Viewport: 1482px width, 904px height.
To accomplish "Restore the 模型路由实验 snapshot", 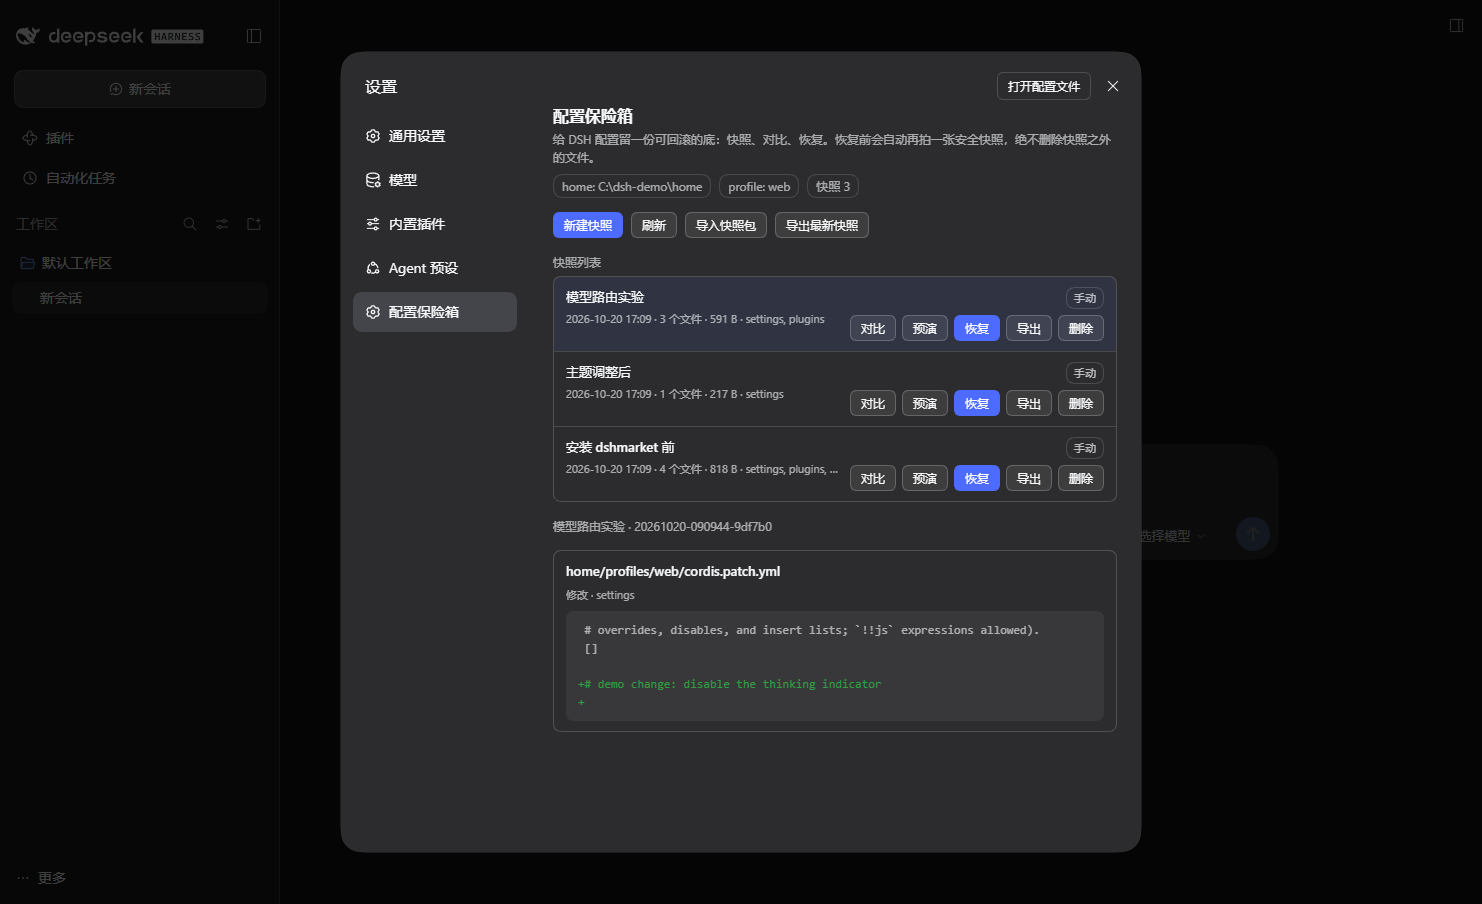I will pyautogui.click(x=977, y=328).
